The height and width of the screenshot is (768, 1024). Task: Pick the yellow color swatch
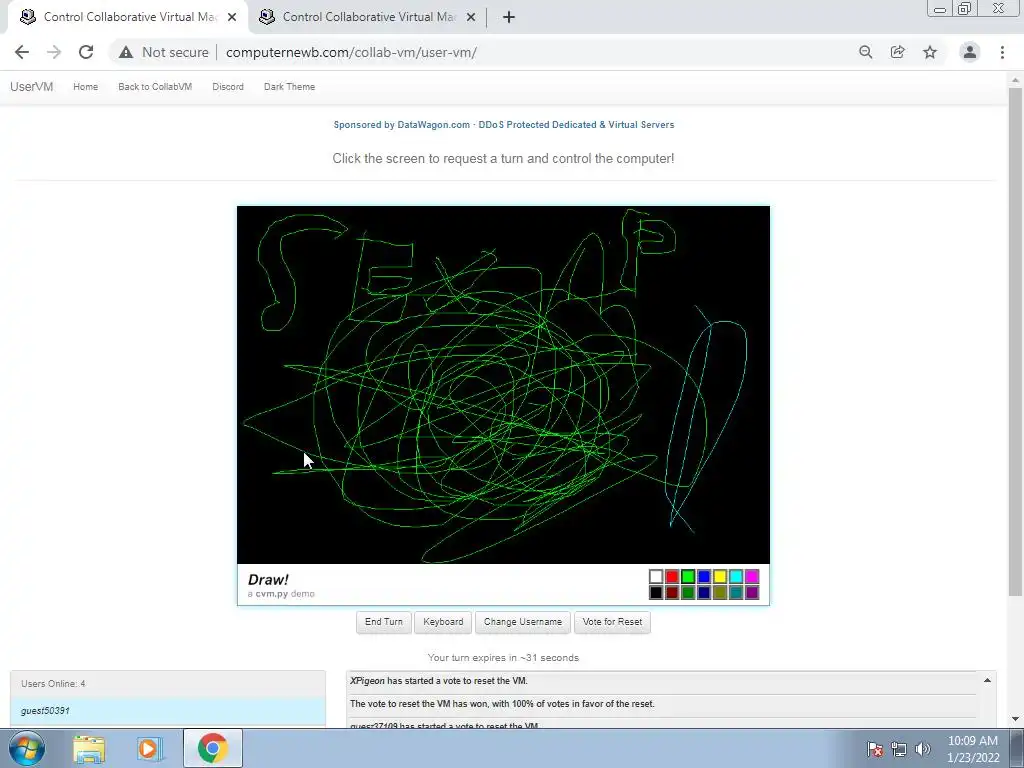pos(720,576)
